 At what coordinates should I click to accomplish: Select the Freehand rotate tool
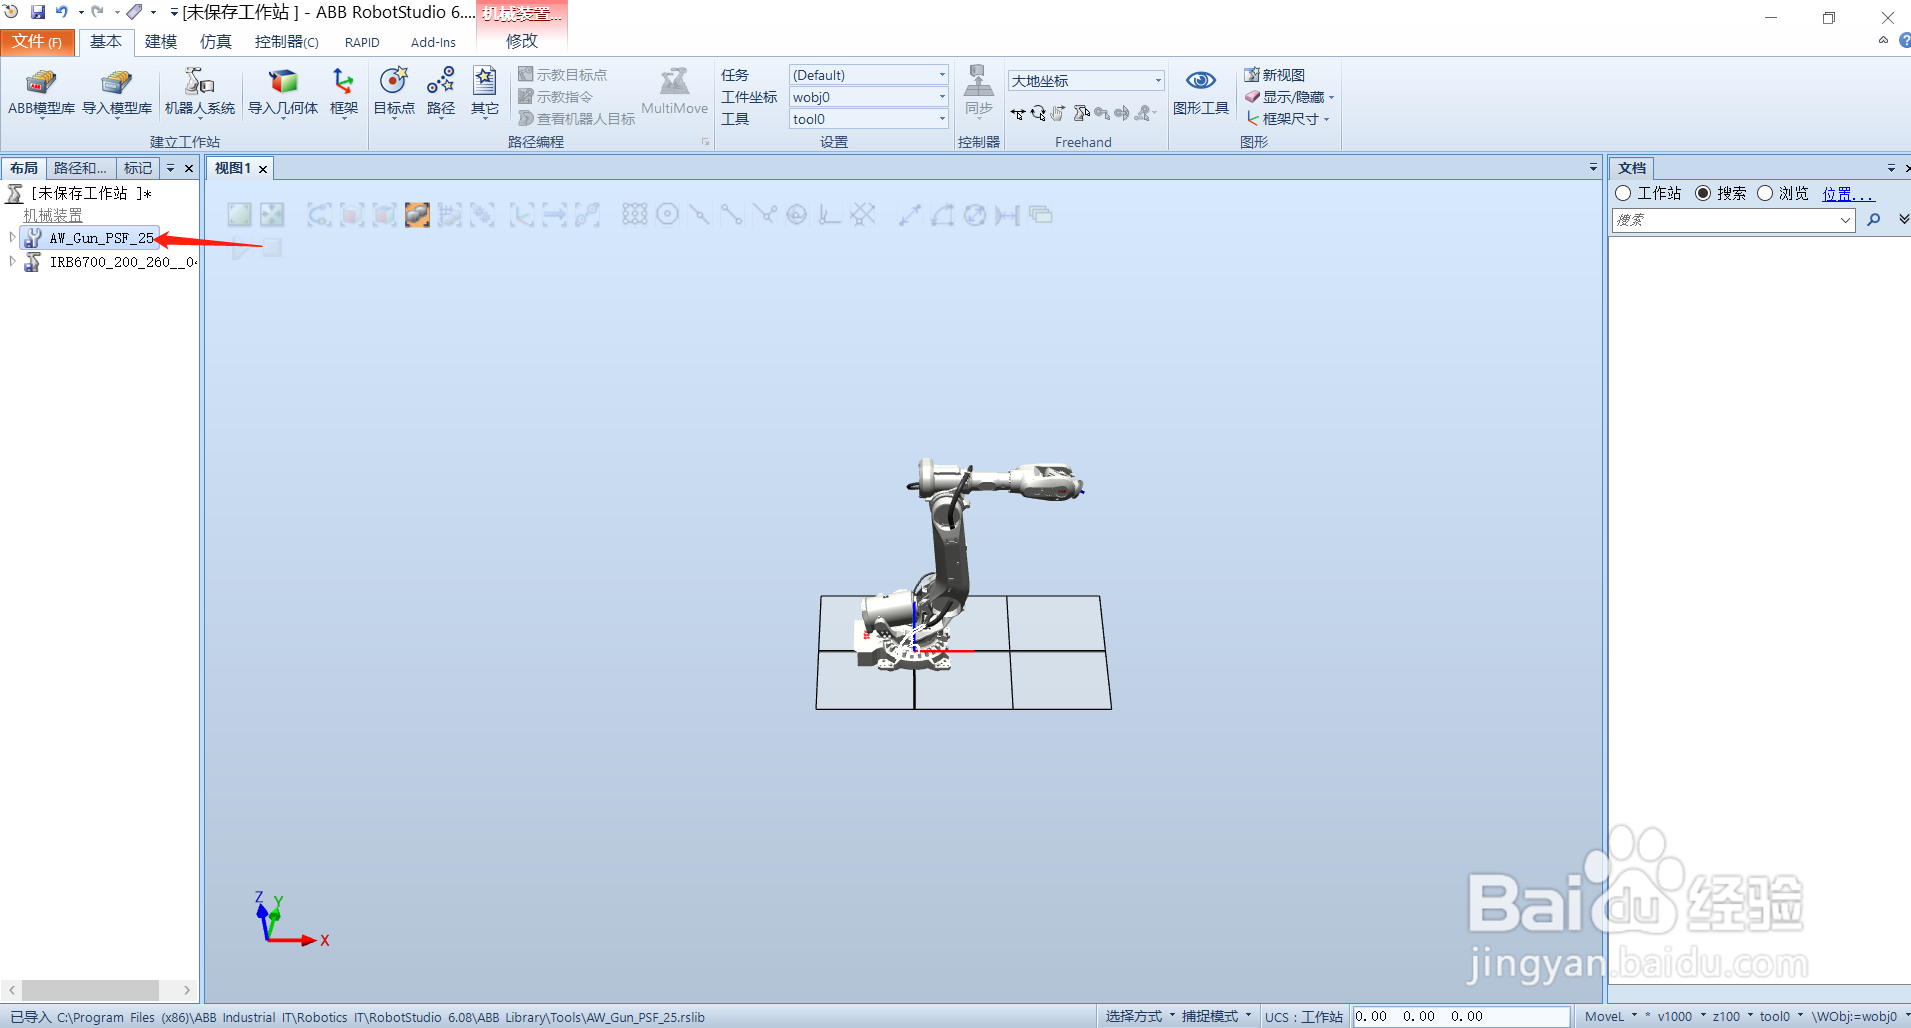[x=1038, y=114]
